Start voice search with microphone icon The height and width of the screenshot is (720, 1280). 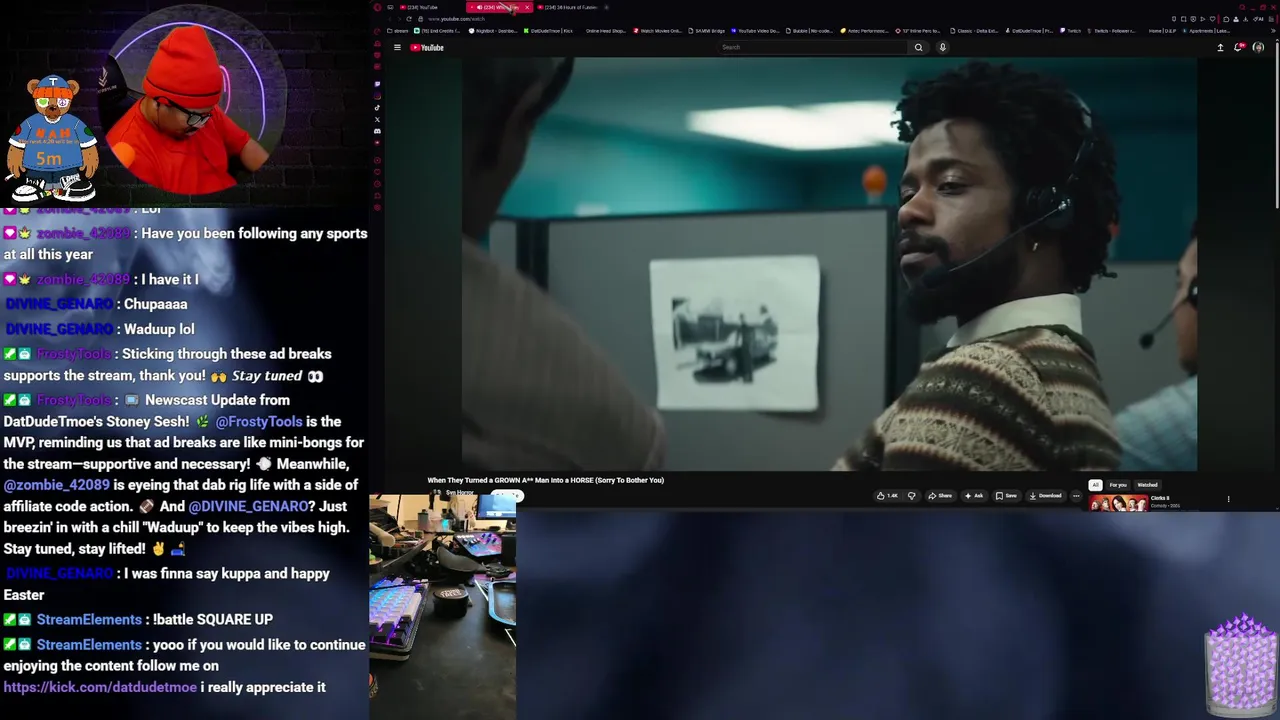click(x=942, y=47)
